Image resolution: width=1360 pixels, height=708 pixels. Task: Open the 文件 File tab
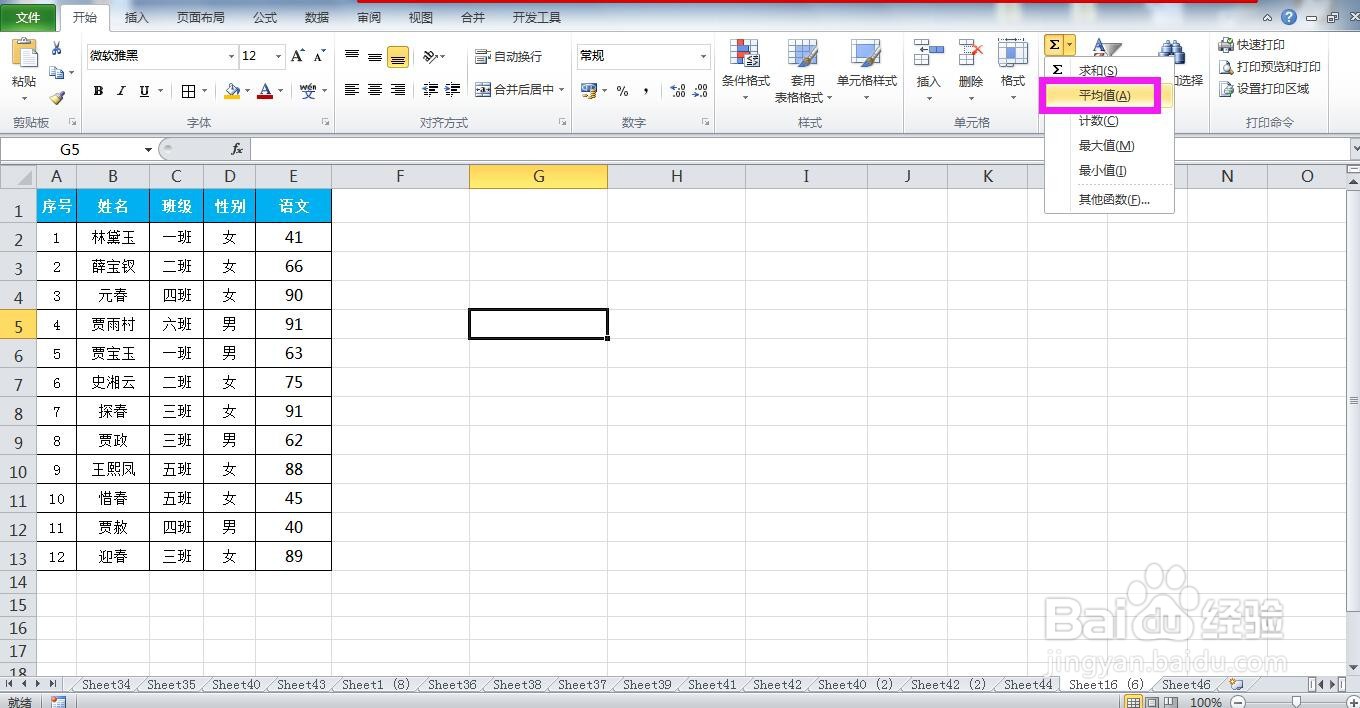point(28,17)
